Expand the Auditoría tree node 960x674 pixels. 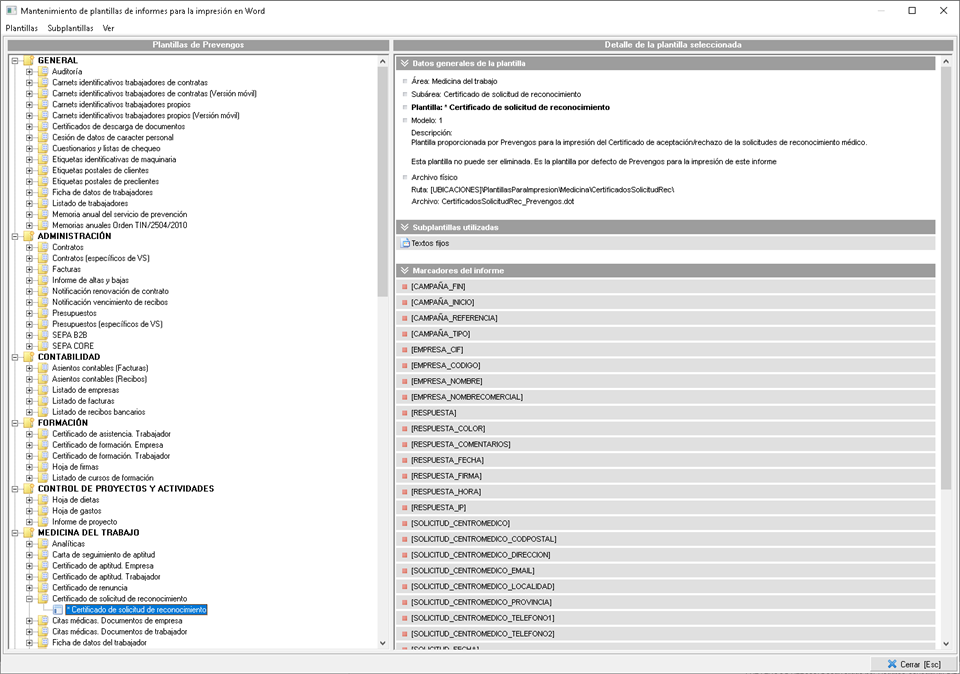click(30, 72)
